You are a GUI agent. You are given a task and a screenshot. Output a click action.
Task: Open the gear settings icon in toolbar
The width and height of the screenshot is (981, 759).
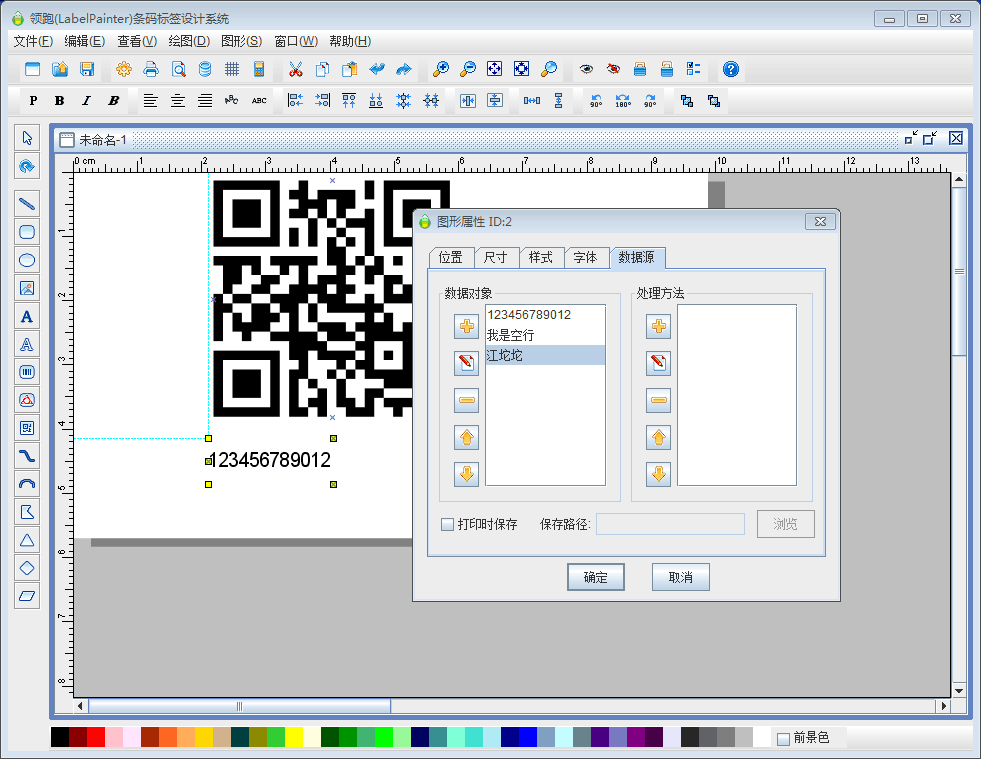[124, 69]
